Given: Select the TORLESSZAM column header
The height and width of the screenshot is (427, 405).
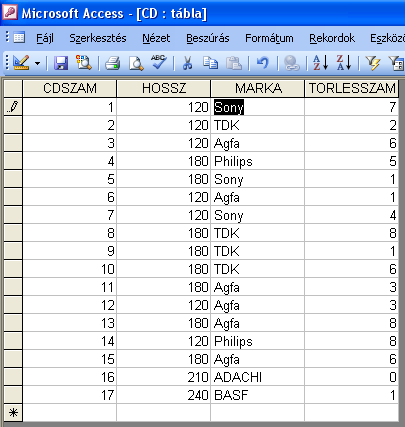Looking at the screenshot, I should [352, 88].
